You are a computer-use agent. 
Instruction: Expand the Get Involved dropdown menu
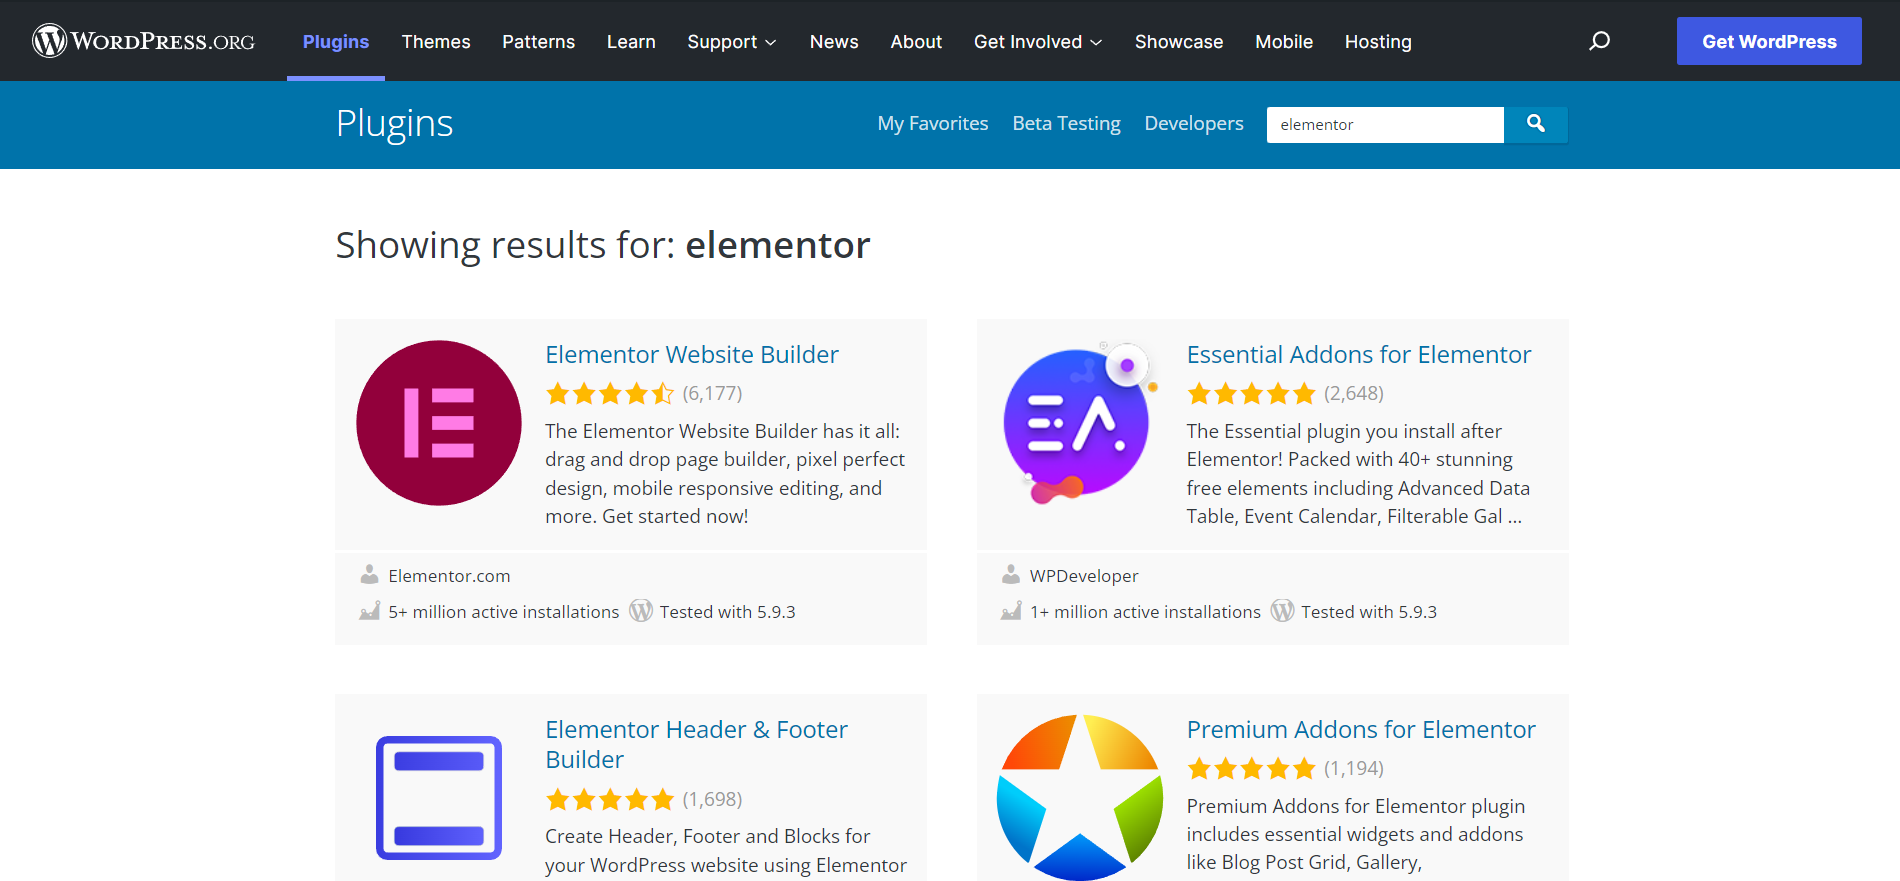(1037, 41)
